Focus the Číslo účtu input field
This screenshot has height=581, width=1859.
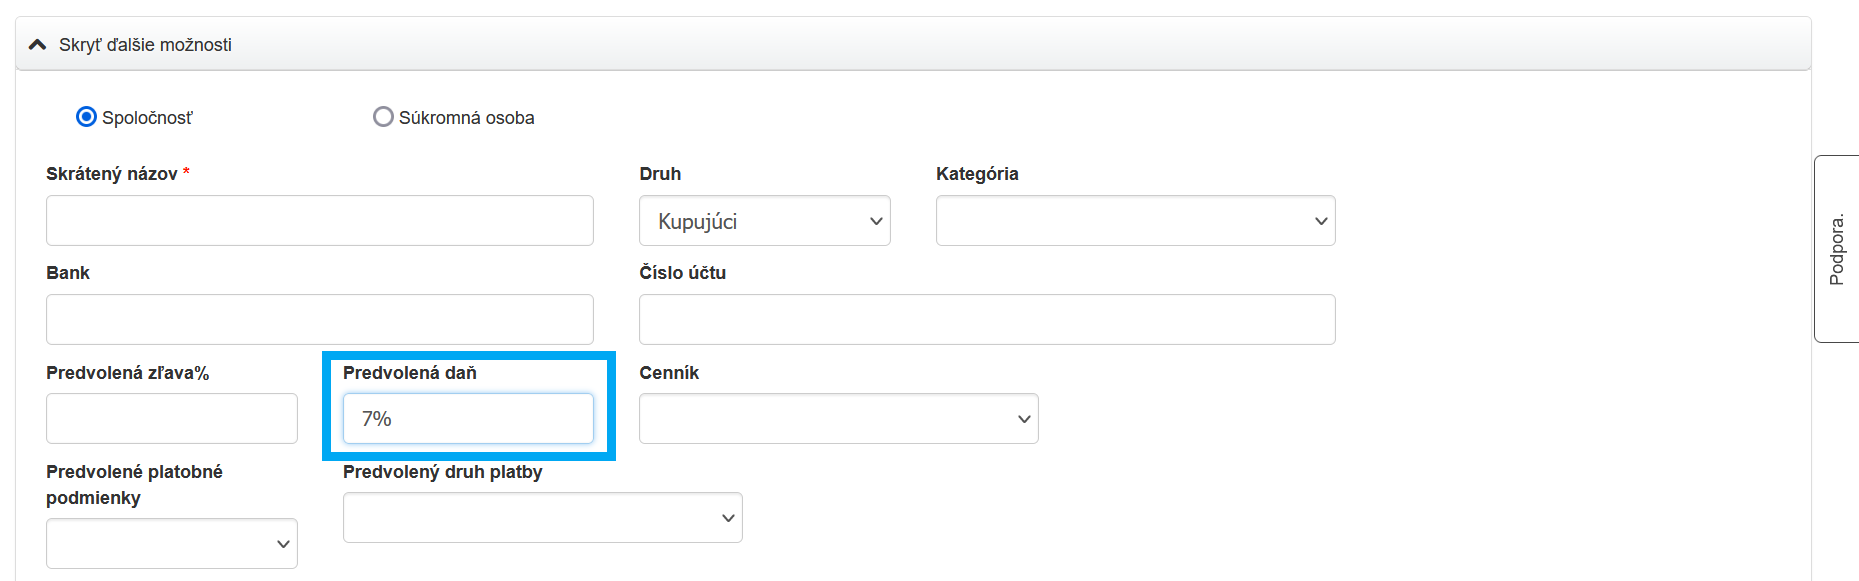tap(986, 320)
